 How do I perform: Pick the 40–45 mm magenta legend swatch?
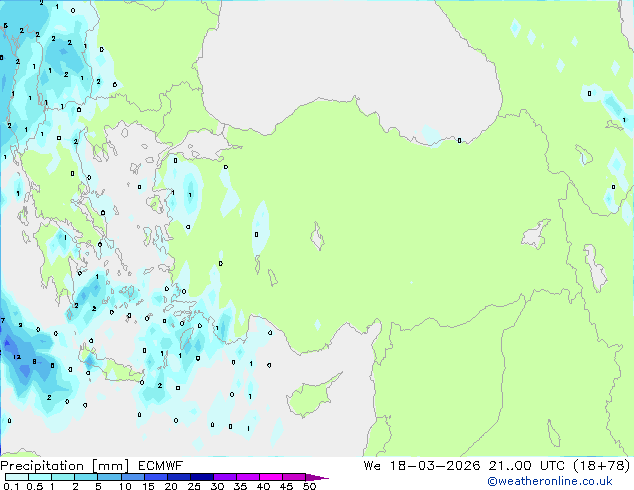[x=271, y=477]
